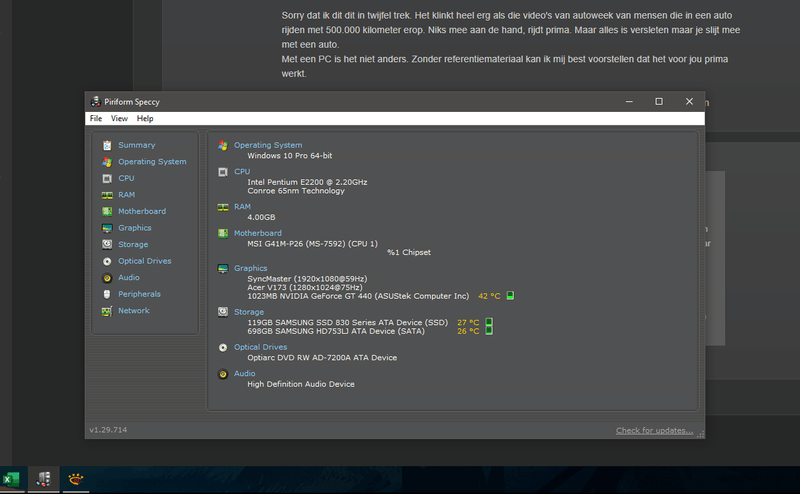Click the SSD temperature indicator beside 27 °C
This screenshot has width=800, height=494.
(x=489, y=322)
